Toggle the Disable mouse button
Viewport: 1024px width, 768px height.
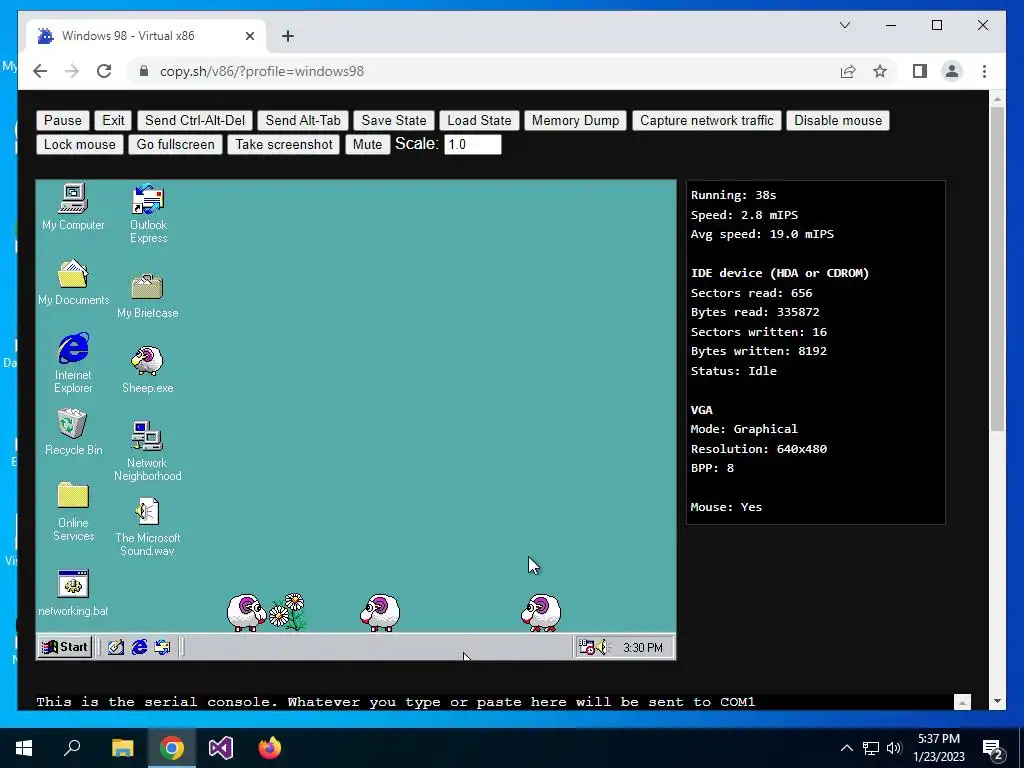click(838, 120)
